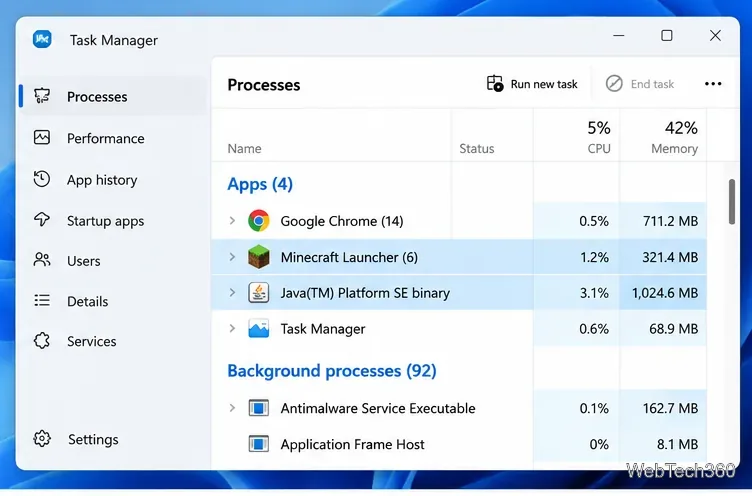Screen dimensions: 752x496
Task: Expand the Google Chrome process group
Action: (x=232, y=221)
